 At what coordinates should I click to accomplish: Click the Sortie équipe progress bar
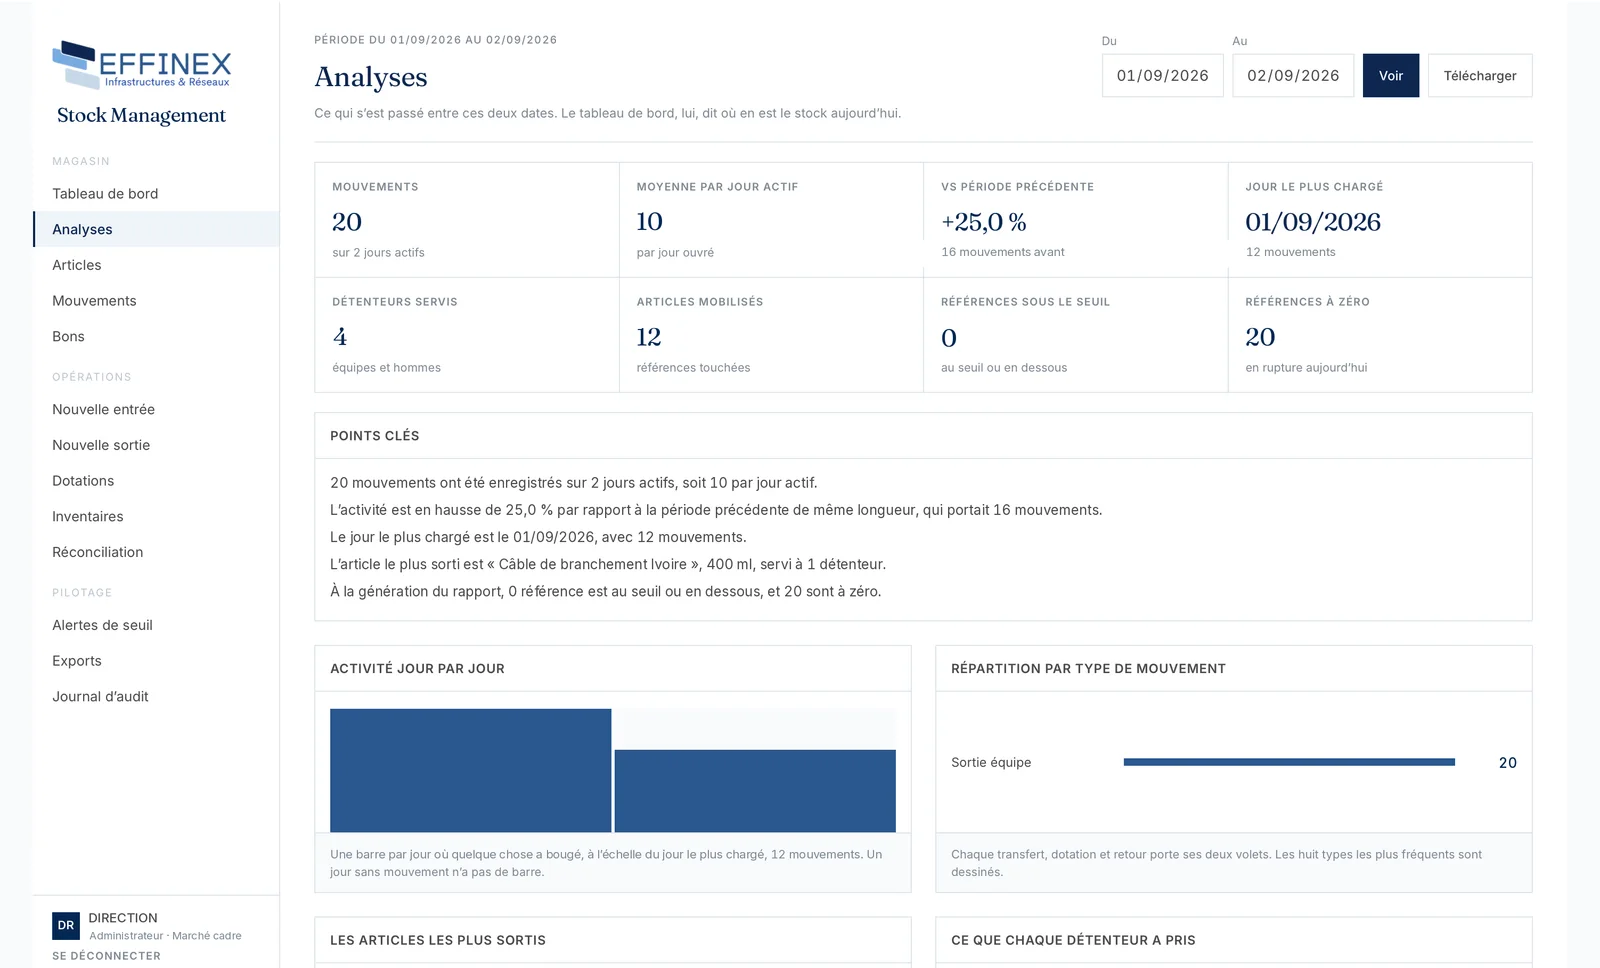(1289, 763)
